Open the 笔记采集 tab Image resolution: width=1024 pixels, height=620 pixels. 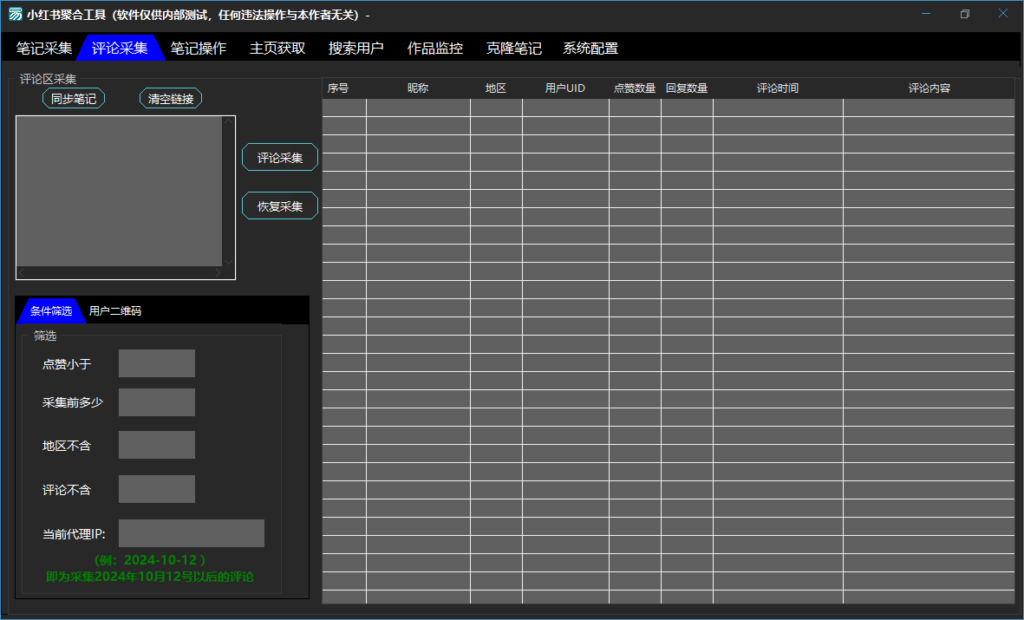click(x=44, y=48)
